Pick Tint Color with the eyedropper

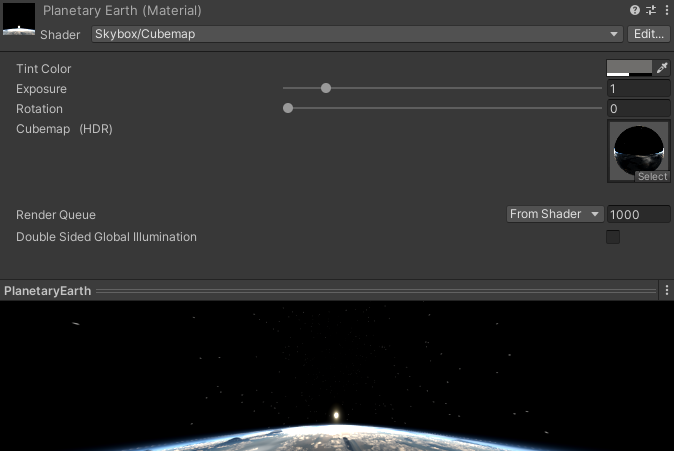point(661,68)
